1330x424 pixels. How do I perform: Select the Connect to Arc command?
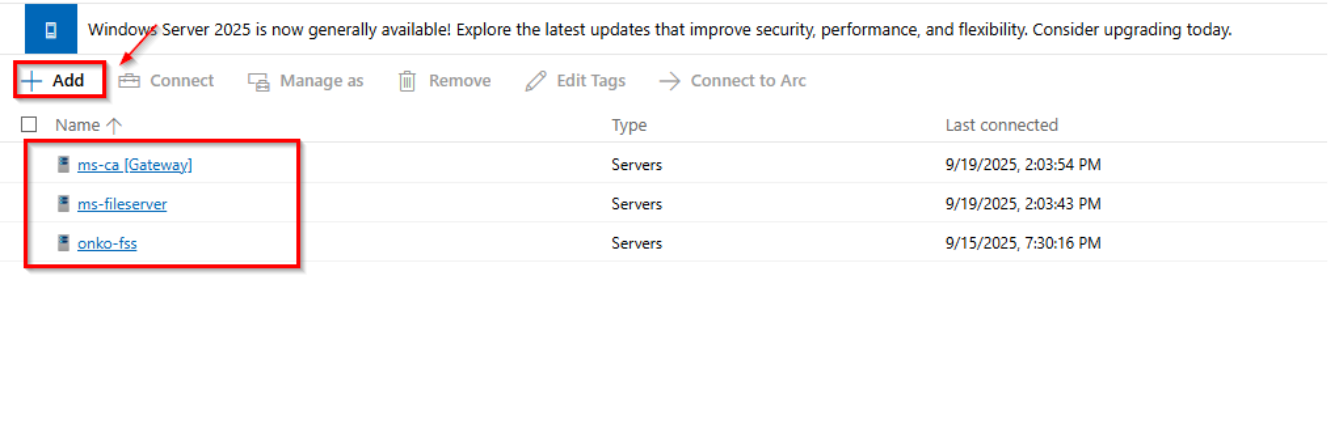click(733, 81)
